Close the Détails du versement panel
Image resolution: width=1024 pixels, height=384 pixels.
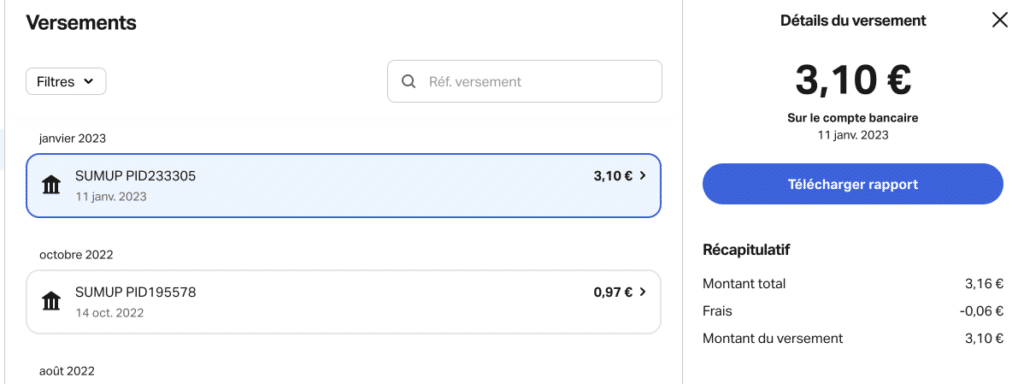tap(999, 21)
